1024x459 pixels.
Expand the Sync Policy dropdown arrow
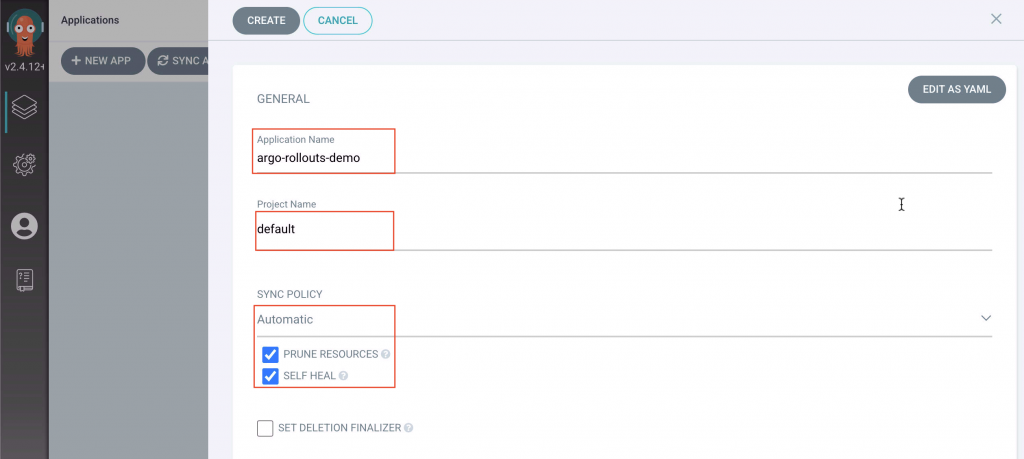(986, 319)
